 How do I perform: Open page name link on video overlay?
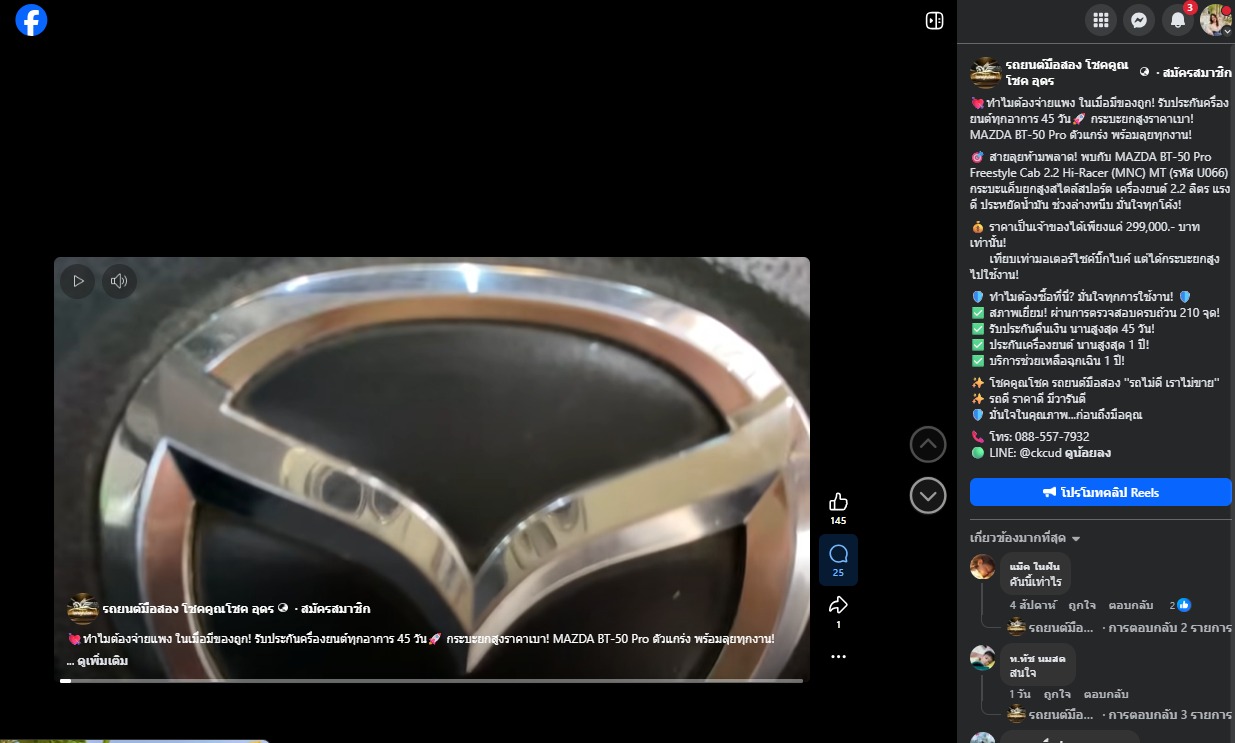click(188, 609)
